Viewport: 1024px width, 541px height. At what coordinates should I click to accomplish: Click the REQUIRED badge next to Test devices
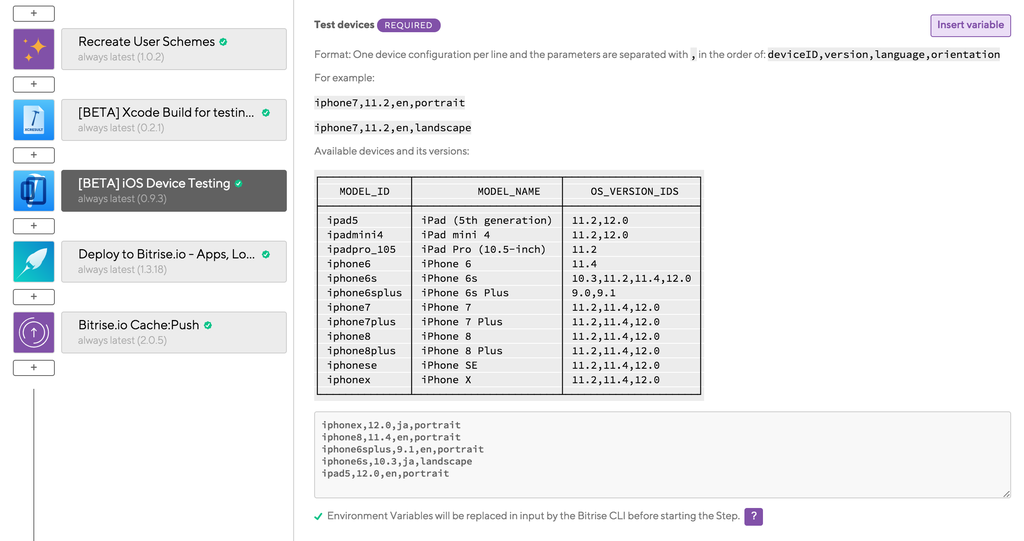coord(408,25)
